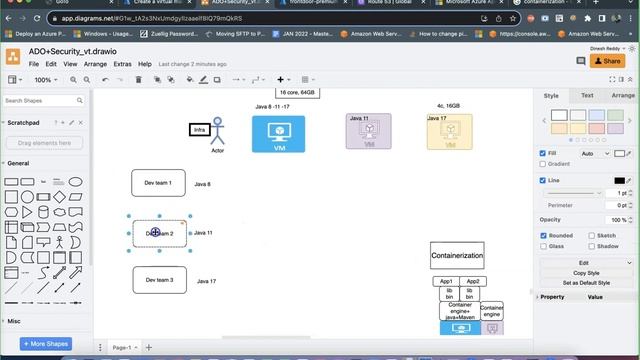
Task: Click the Opacity value field
Action: point(617,220)
